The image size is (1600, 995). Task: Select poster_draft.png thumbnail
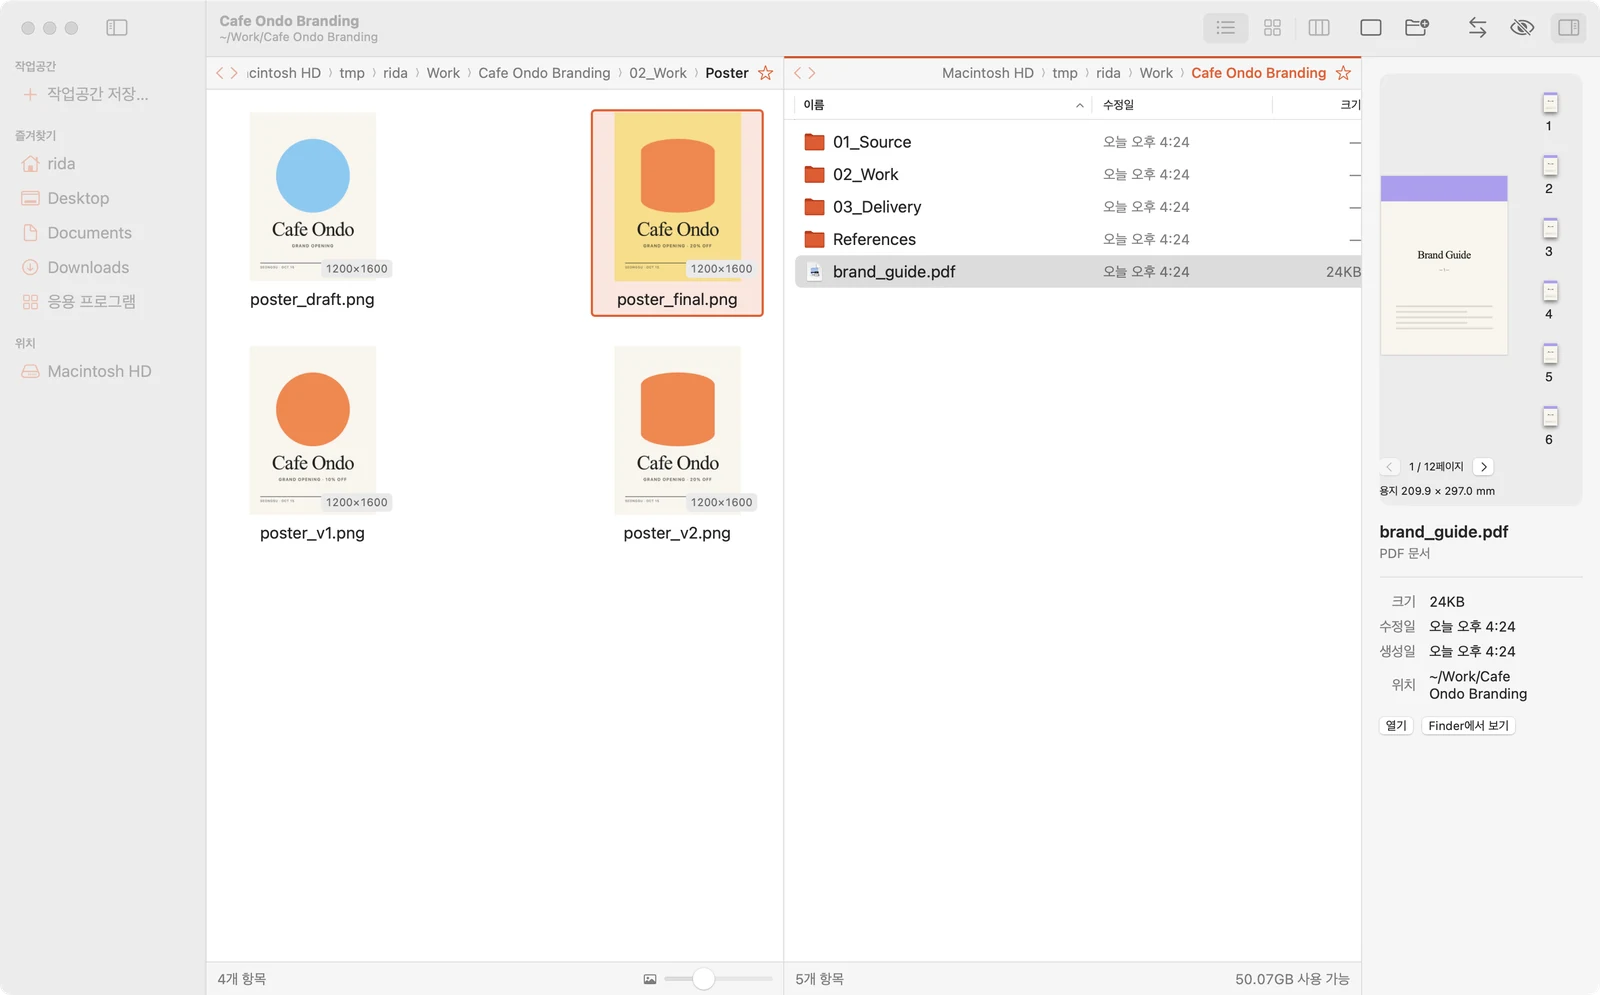point(312,196)
